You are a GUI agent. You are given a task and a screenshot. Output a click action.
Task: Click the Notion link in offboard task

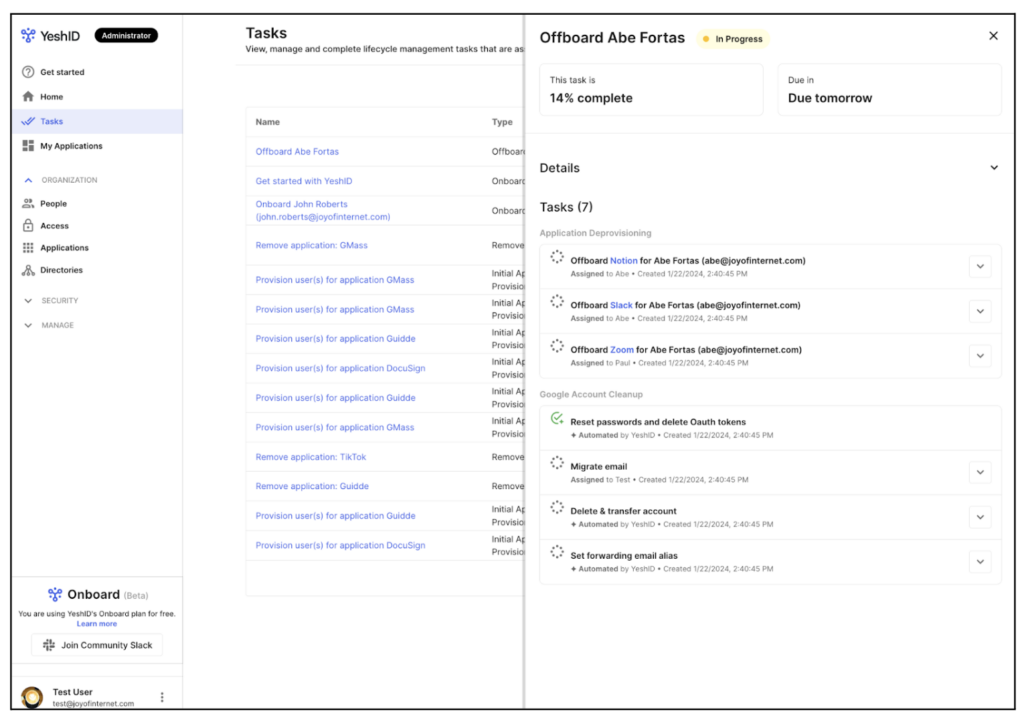(624, 261)
